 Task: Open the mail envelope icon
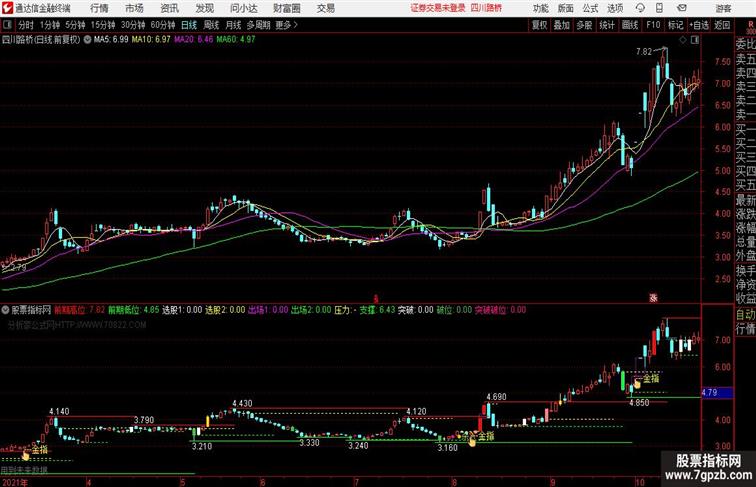[682, 8]
